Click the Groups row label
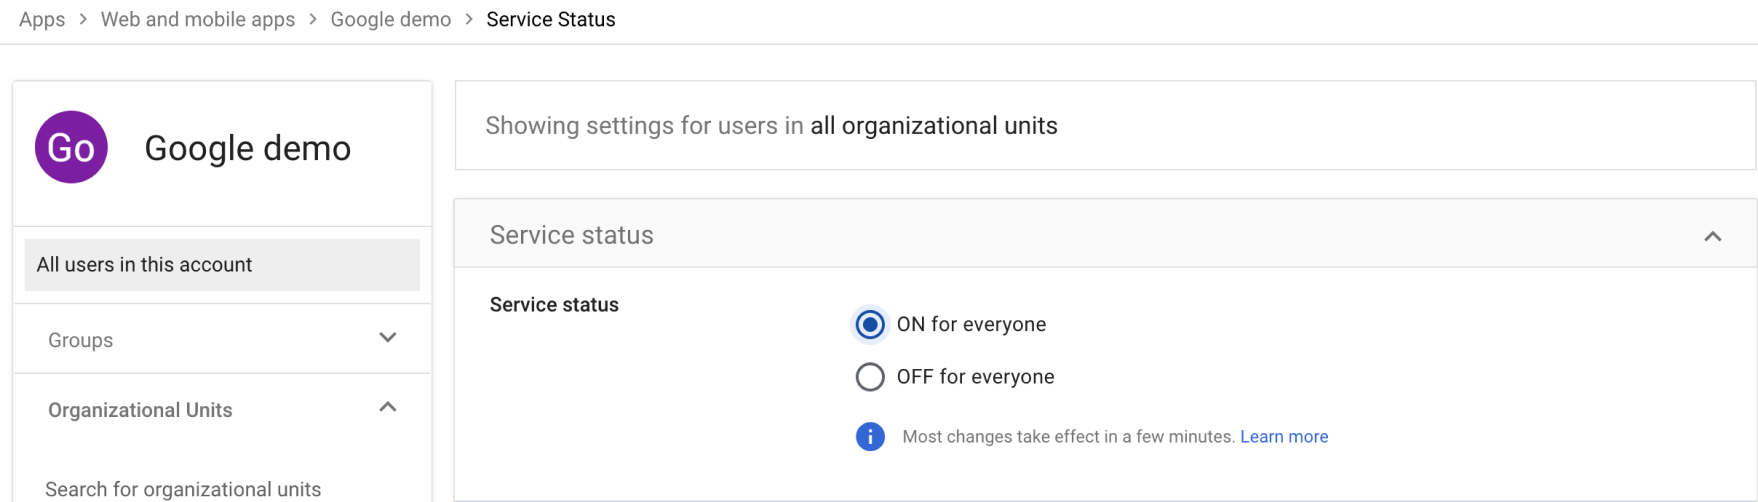 coord(81,340)
